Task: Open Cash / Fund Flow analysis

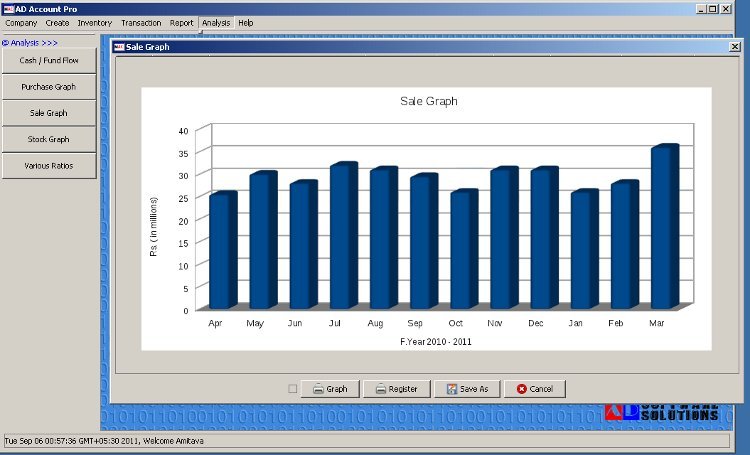Action: [49, 61]
